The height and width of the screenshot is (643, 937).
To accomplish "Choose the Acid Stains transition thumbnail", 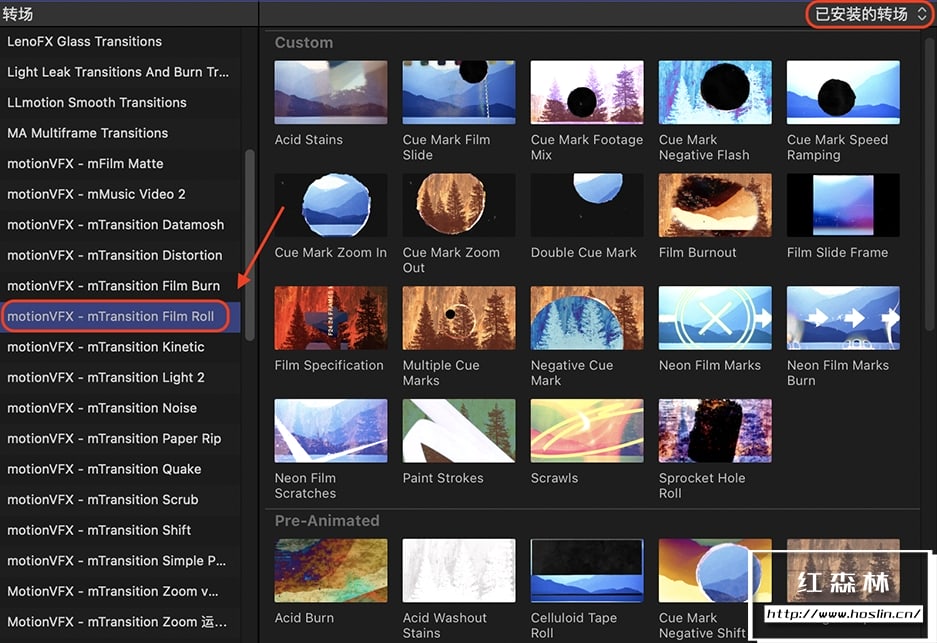I will click(330, 92).
